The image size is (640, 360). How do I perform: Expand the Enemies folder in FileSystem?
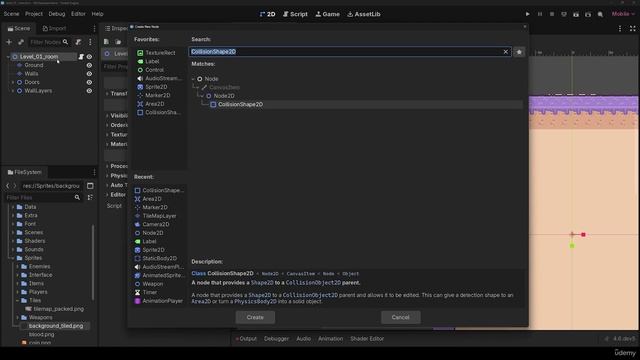click(18, 267)
